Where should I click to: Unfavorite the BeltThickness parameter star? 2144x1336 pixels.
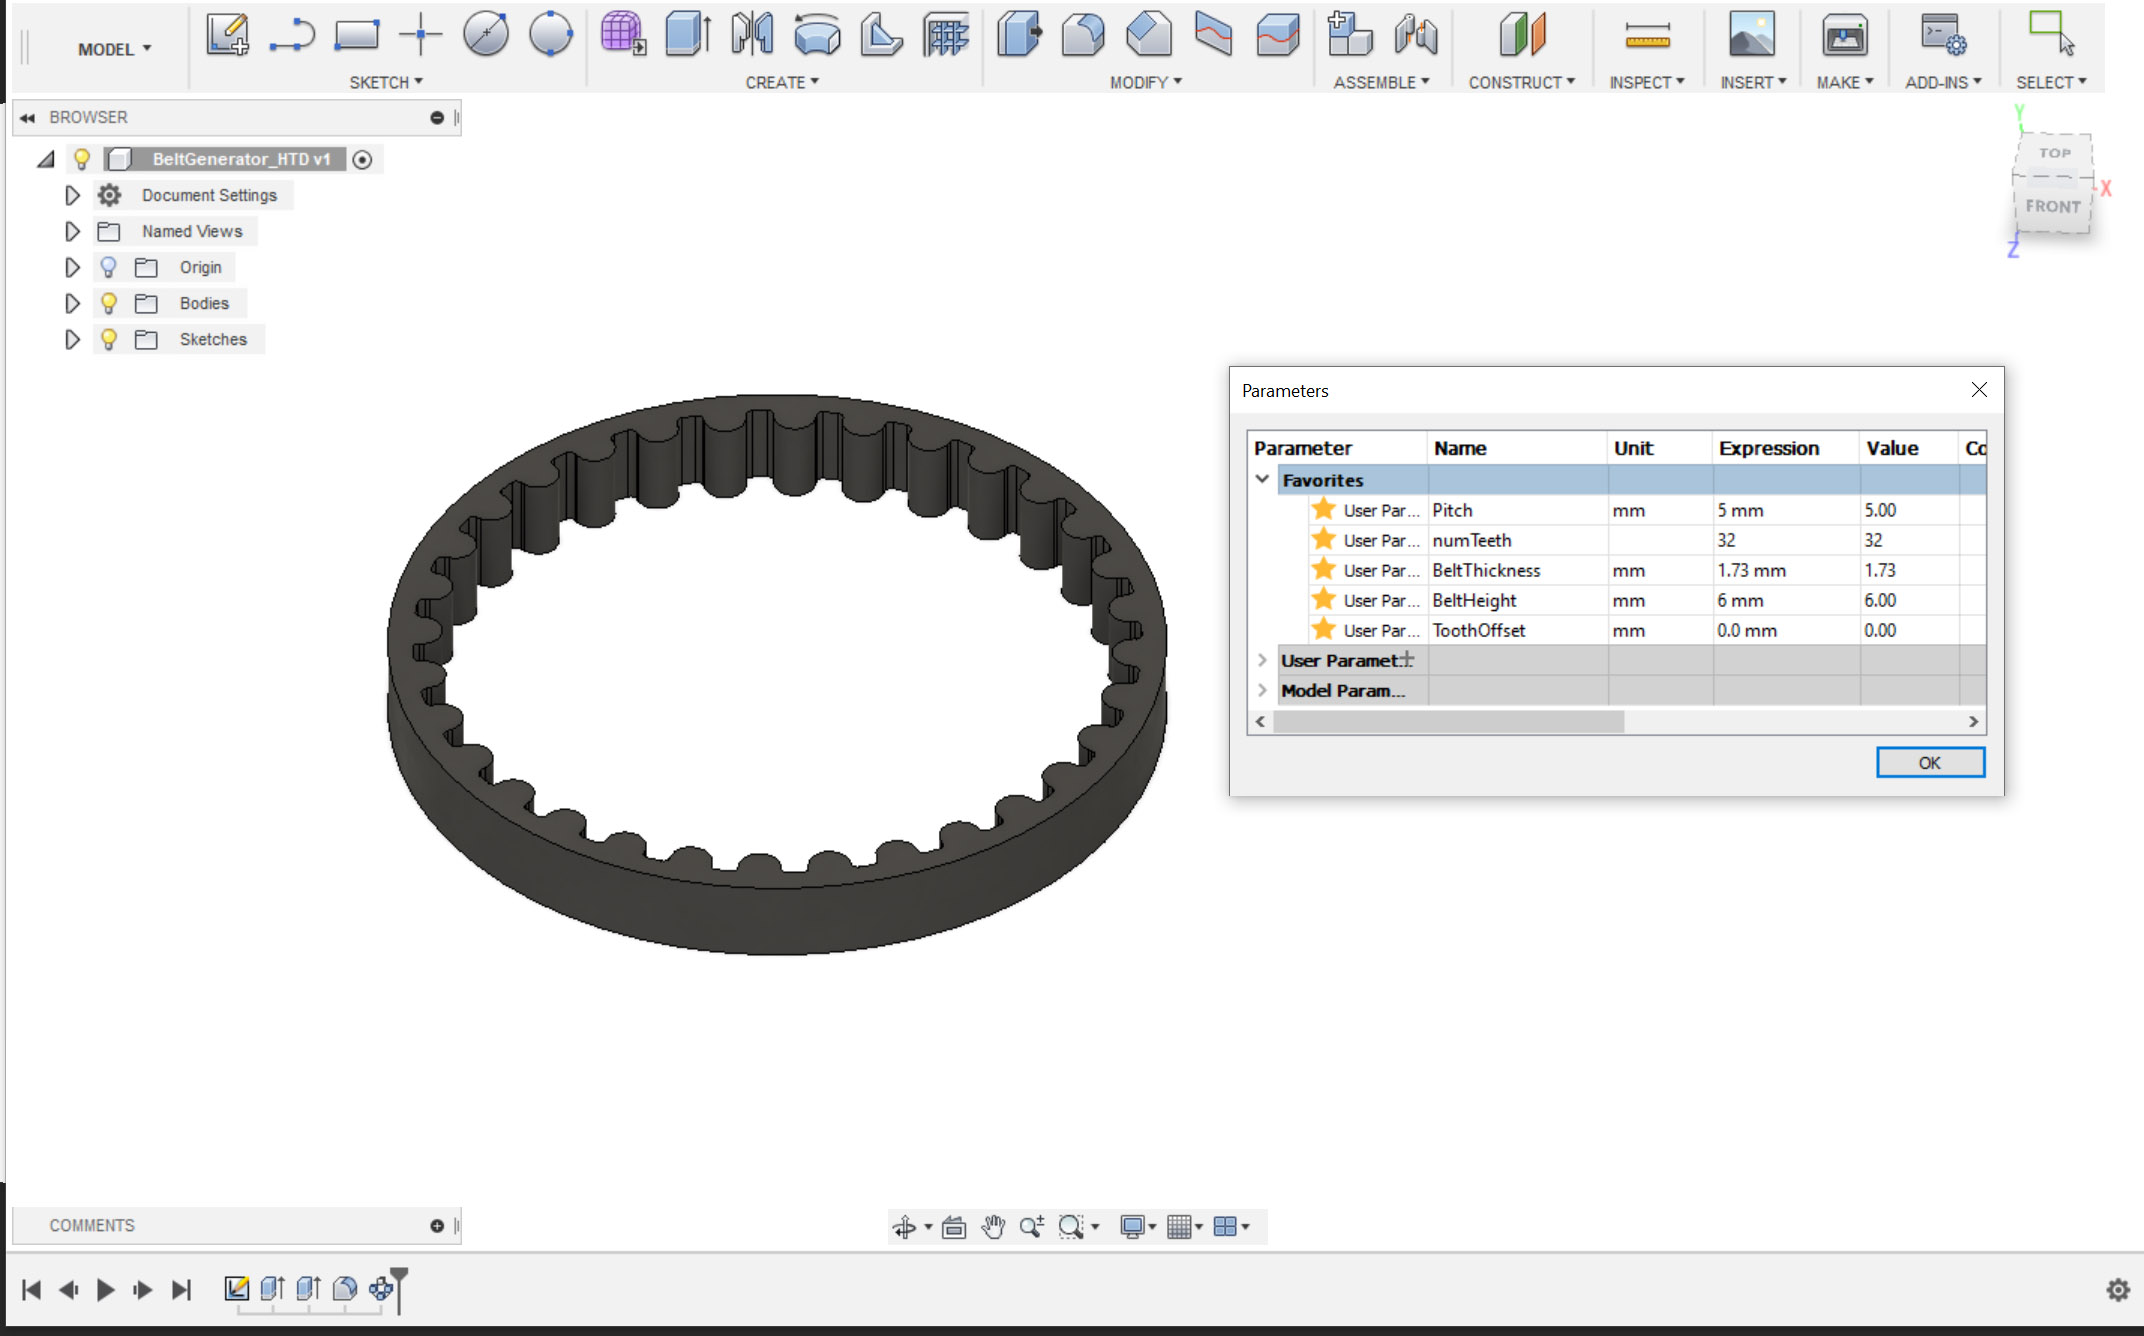click(1324, 569)
